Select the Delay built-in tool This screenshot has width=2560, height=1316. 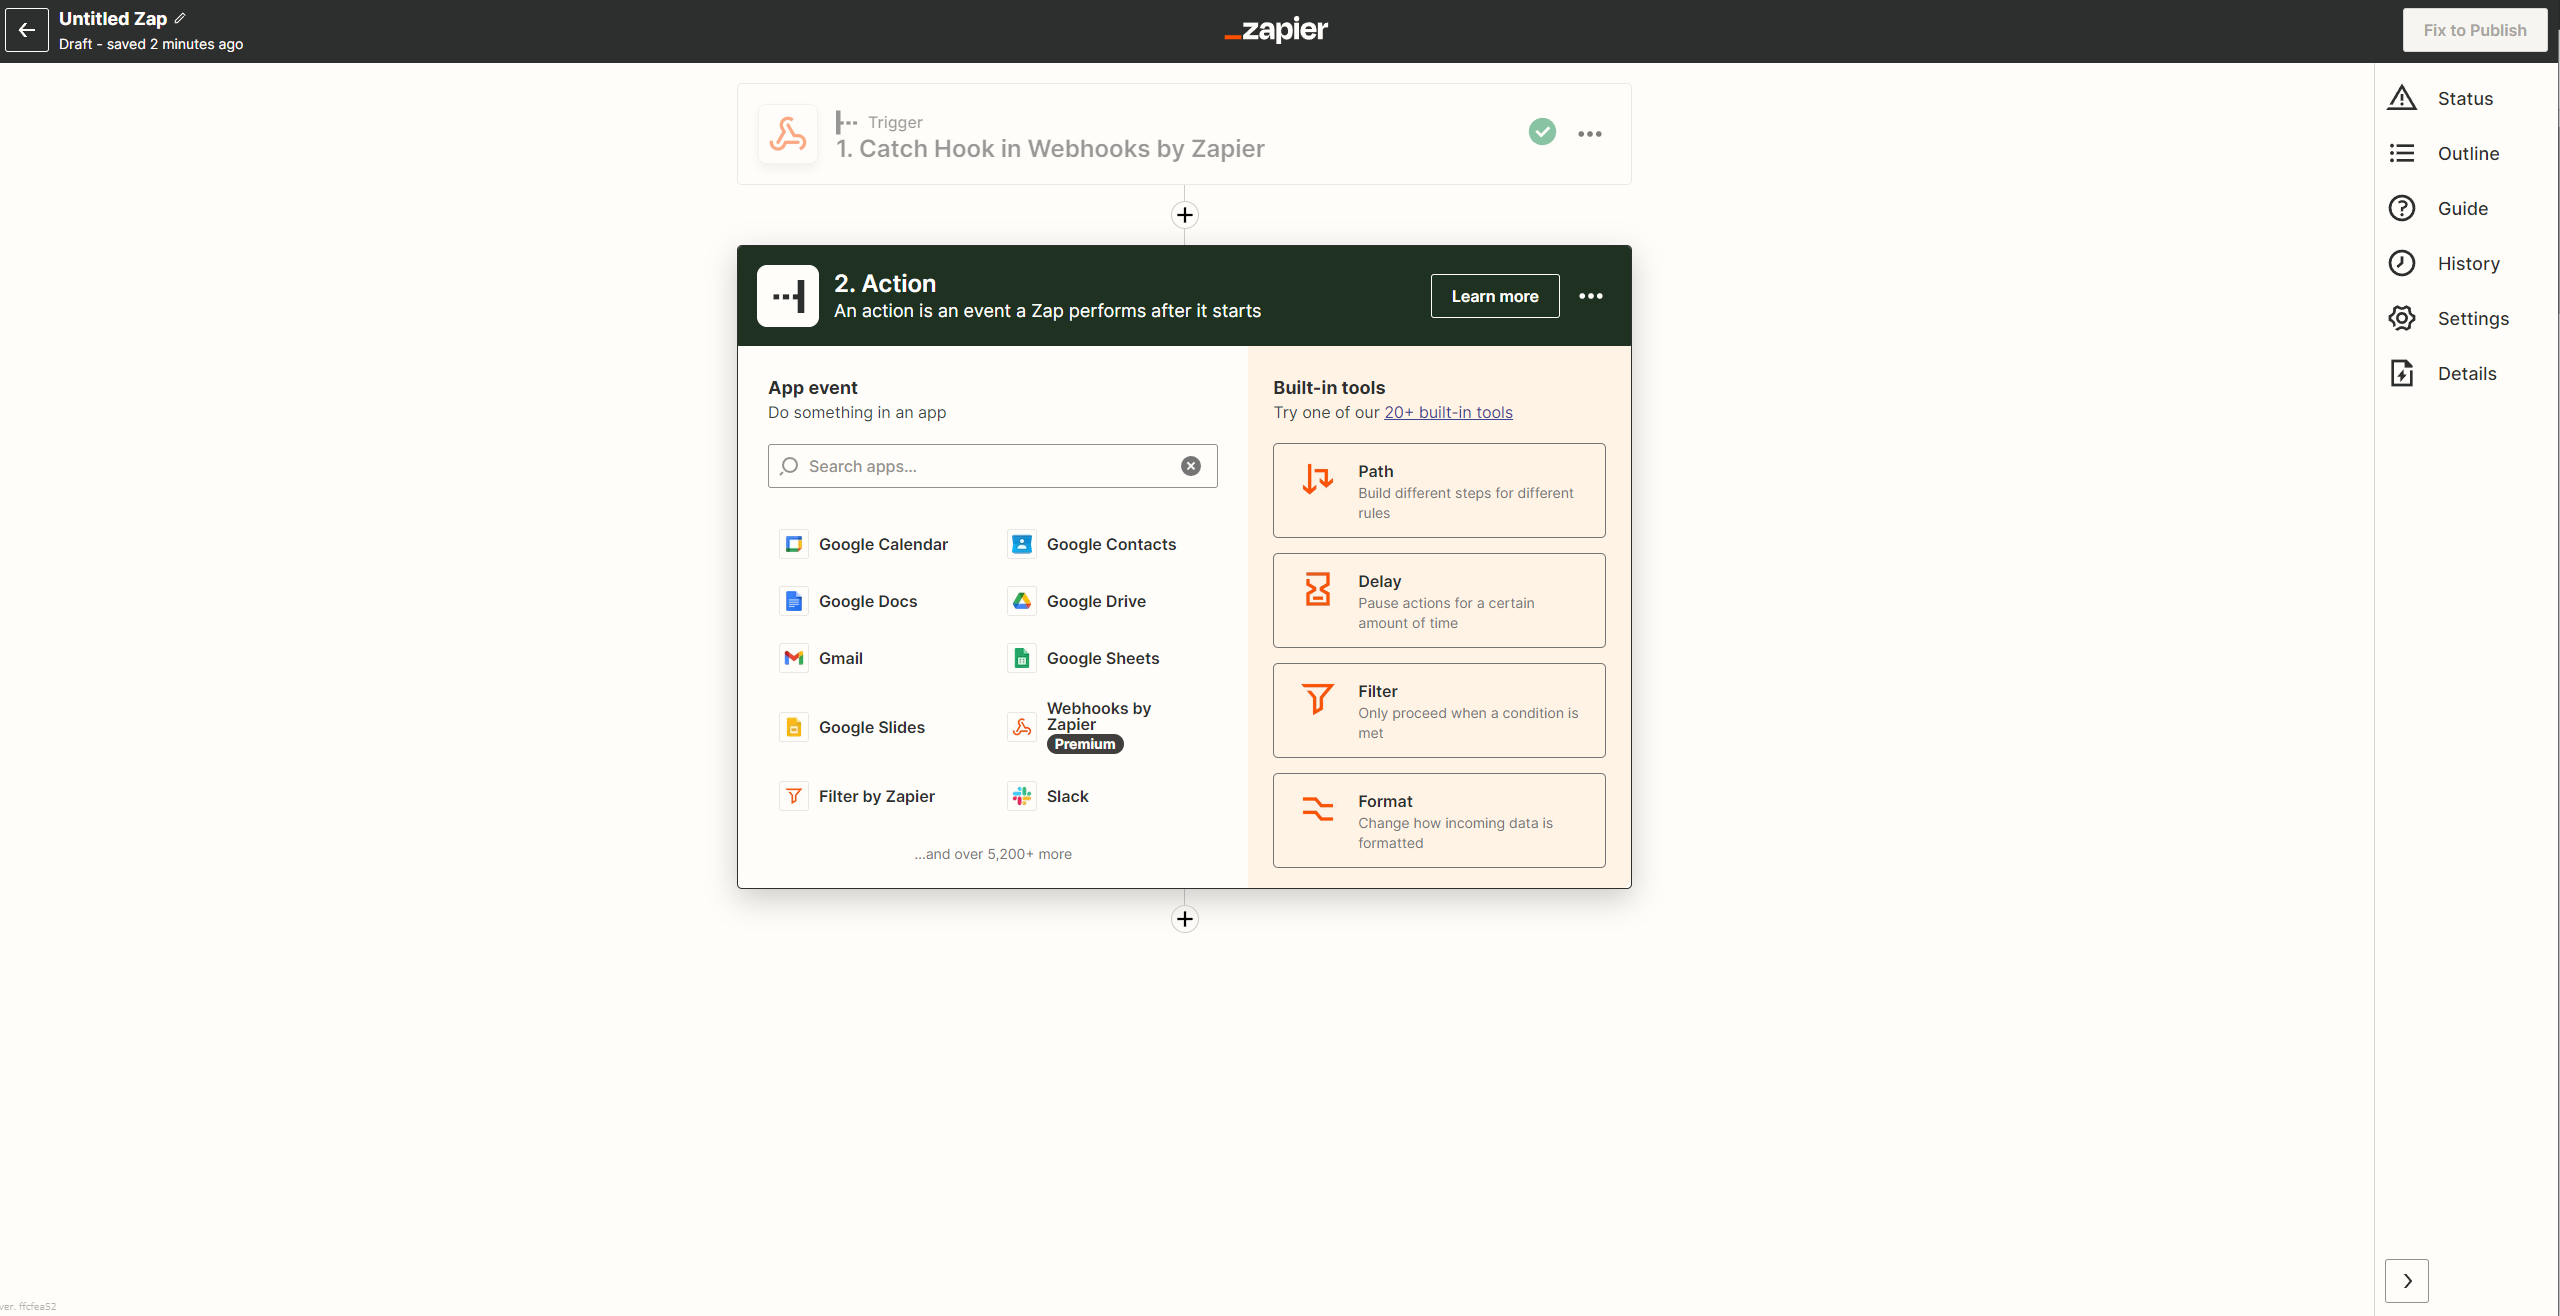tap(1438, 600)
